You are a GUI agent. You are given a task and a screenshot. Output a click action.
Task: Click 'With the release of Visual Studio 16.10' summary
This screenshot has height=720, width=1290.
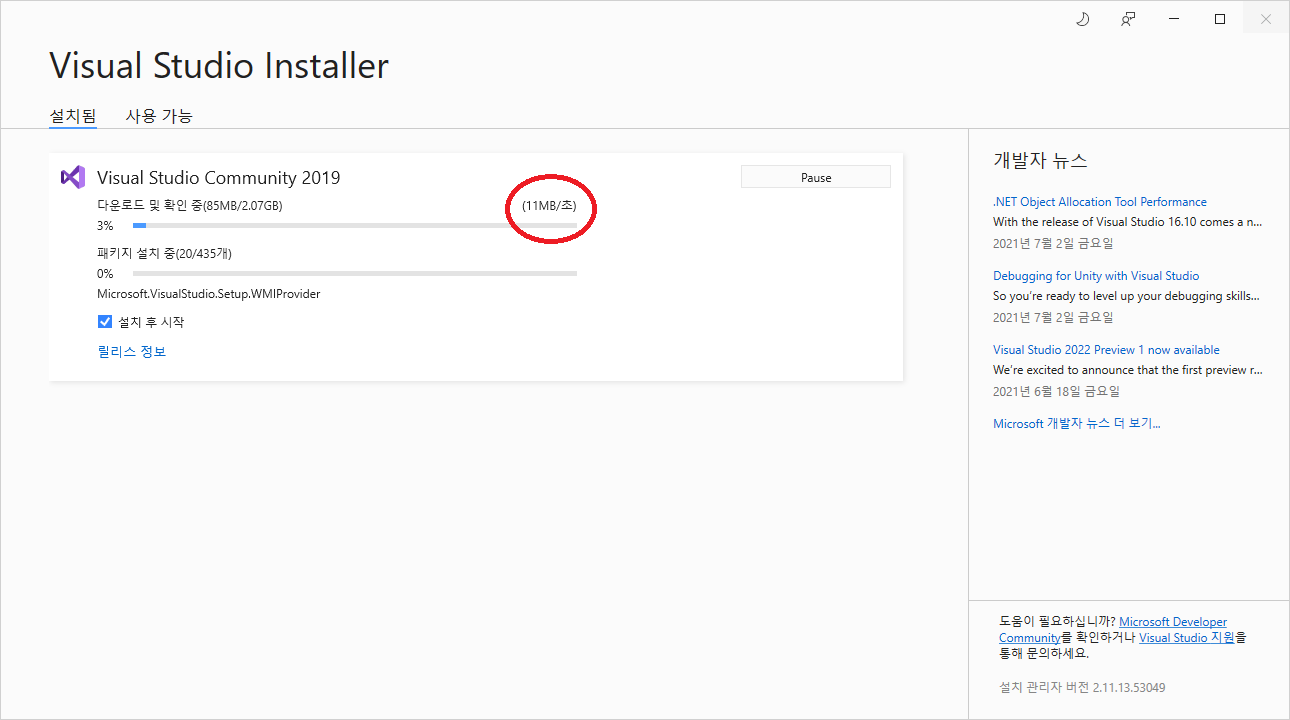[1127, 222]
